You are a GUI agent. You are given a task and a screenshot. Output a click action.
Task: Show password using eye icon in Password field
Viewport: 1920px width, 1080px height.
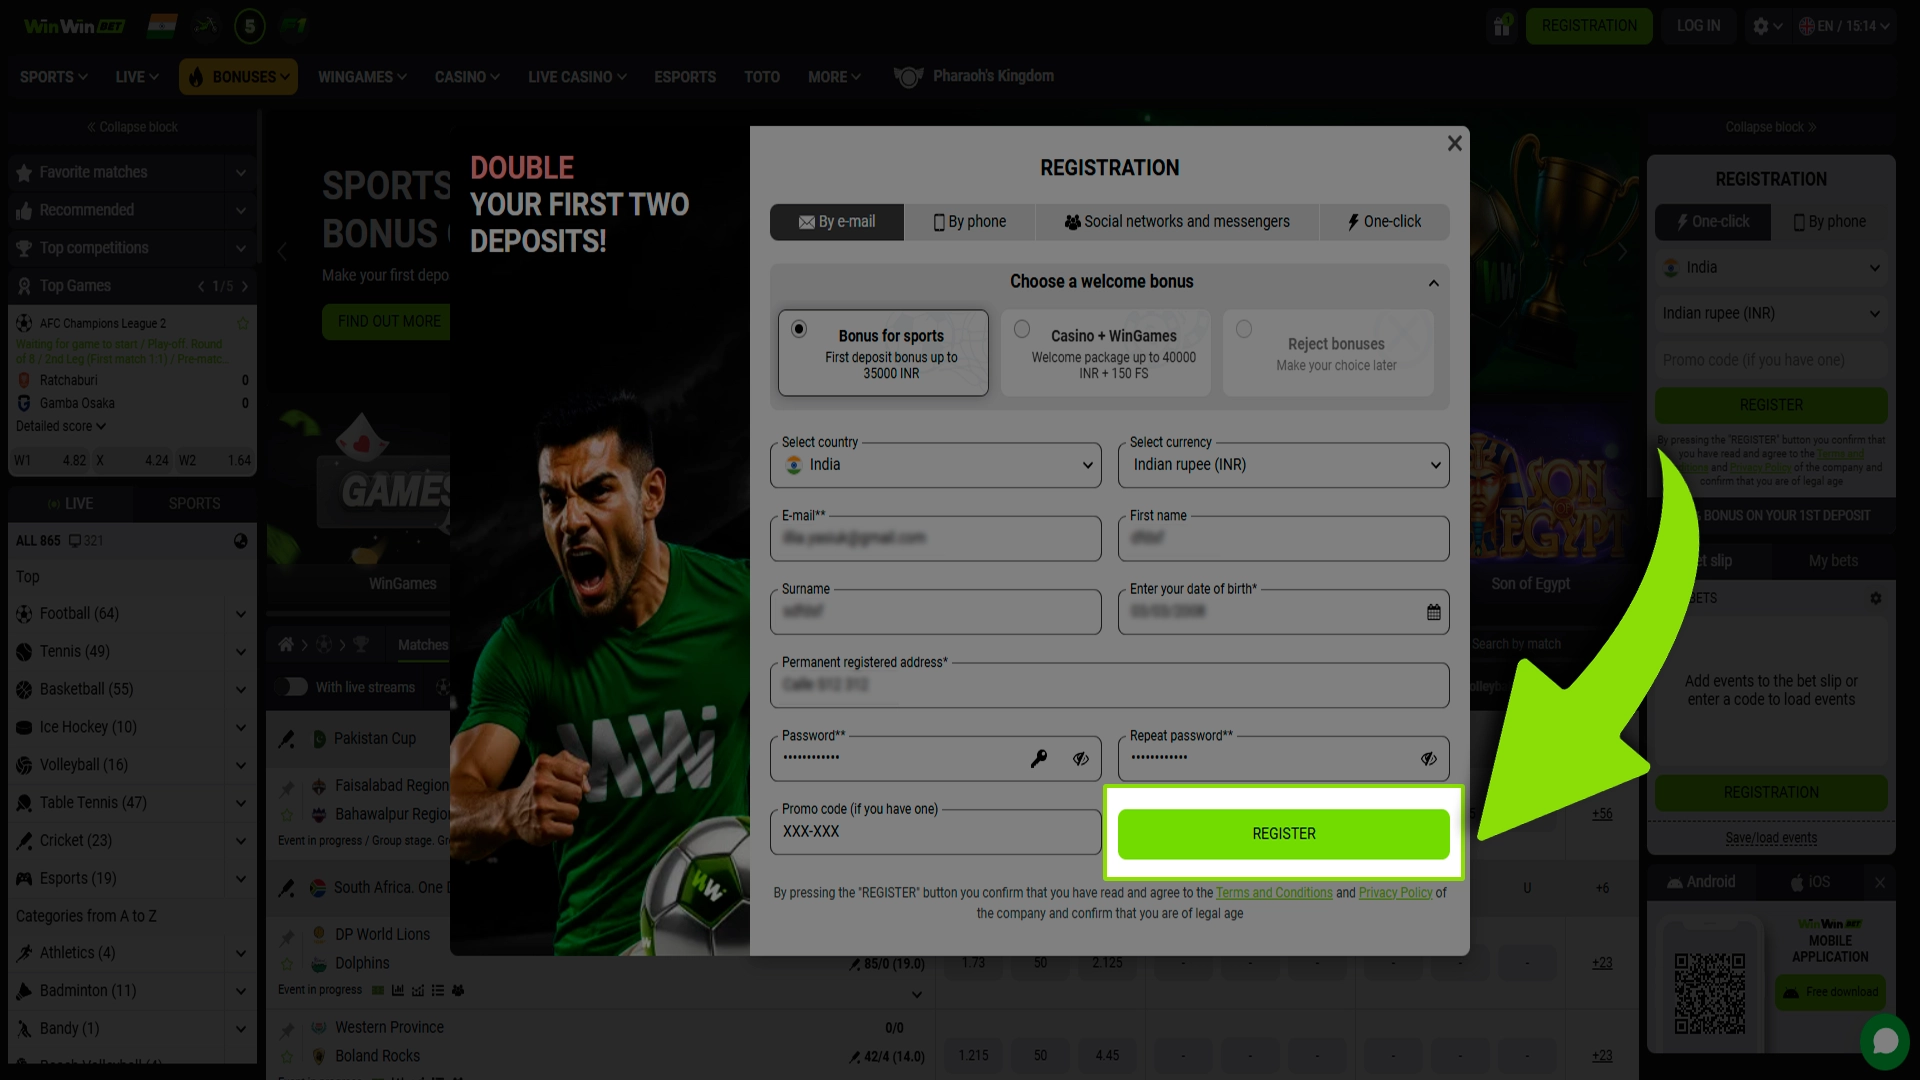(x=1081, y=759)
